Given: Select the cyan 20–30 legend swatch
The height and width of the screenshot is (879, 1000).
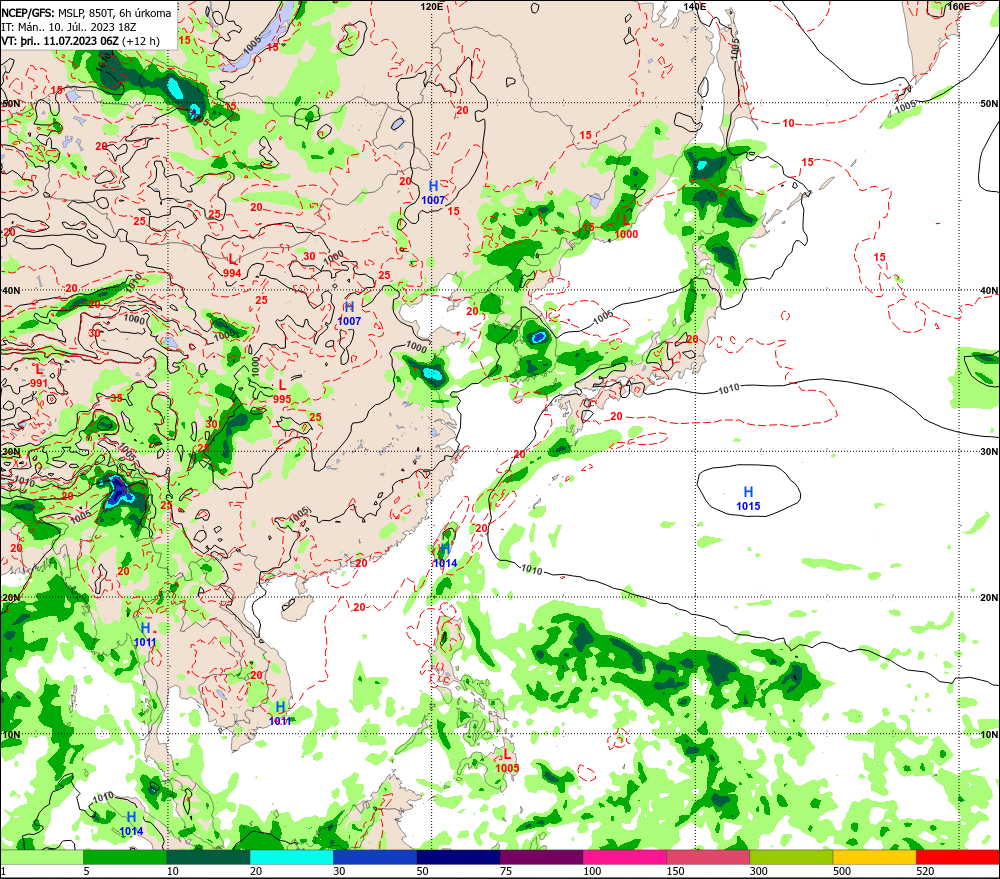Looking at the screenshot, I should click(x=291, y=857).
